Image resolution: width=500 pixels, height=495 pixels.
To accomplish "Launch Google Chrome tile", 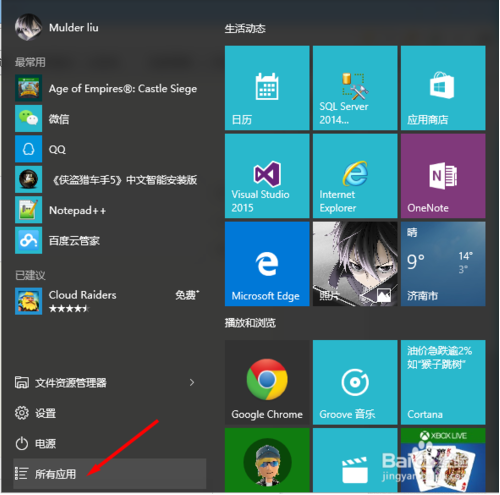I will click(267, 382).
